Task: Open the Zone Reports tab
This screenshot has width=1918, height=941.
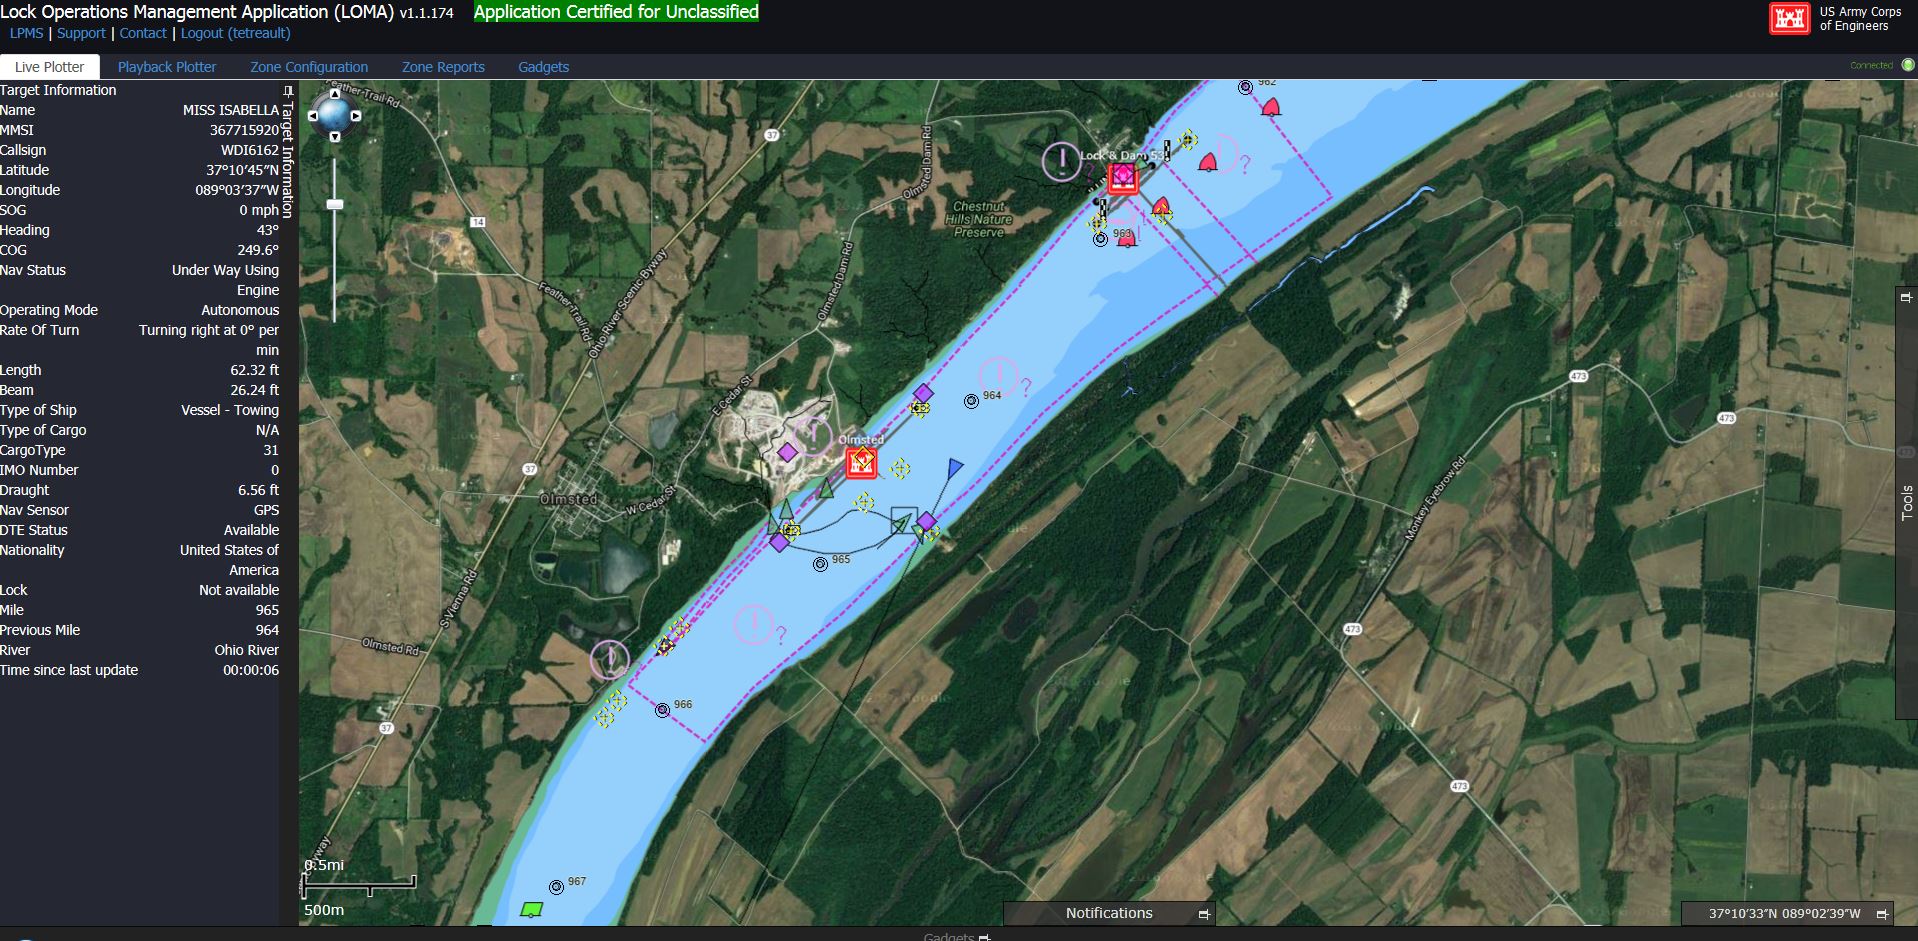Action: 443,67
